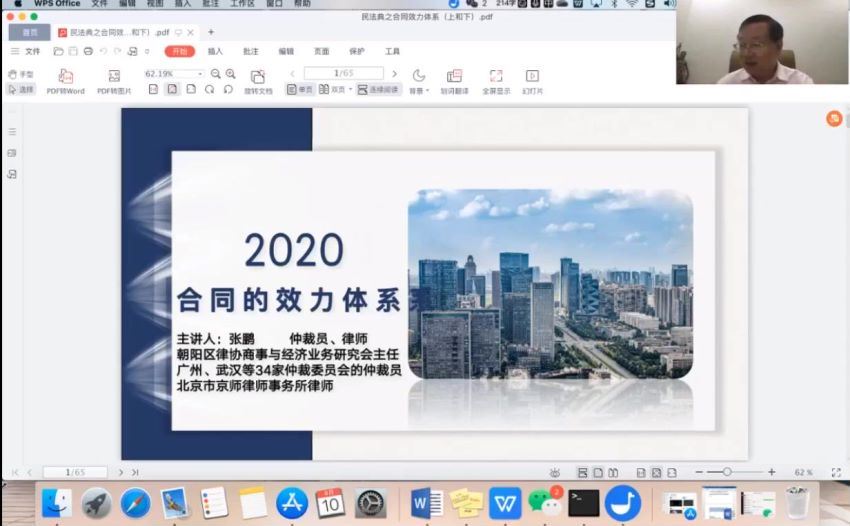Switch to the 页面 ribbon tab
This screenshot has height=526, width=850.
pyautogui.click(x=321, y=52)
